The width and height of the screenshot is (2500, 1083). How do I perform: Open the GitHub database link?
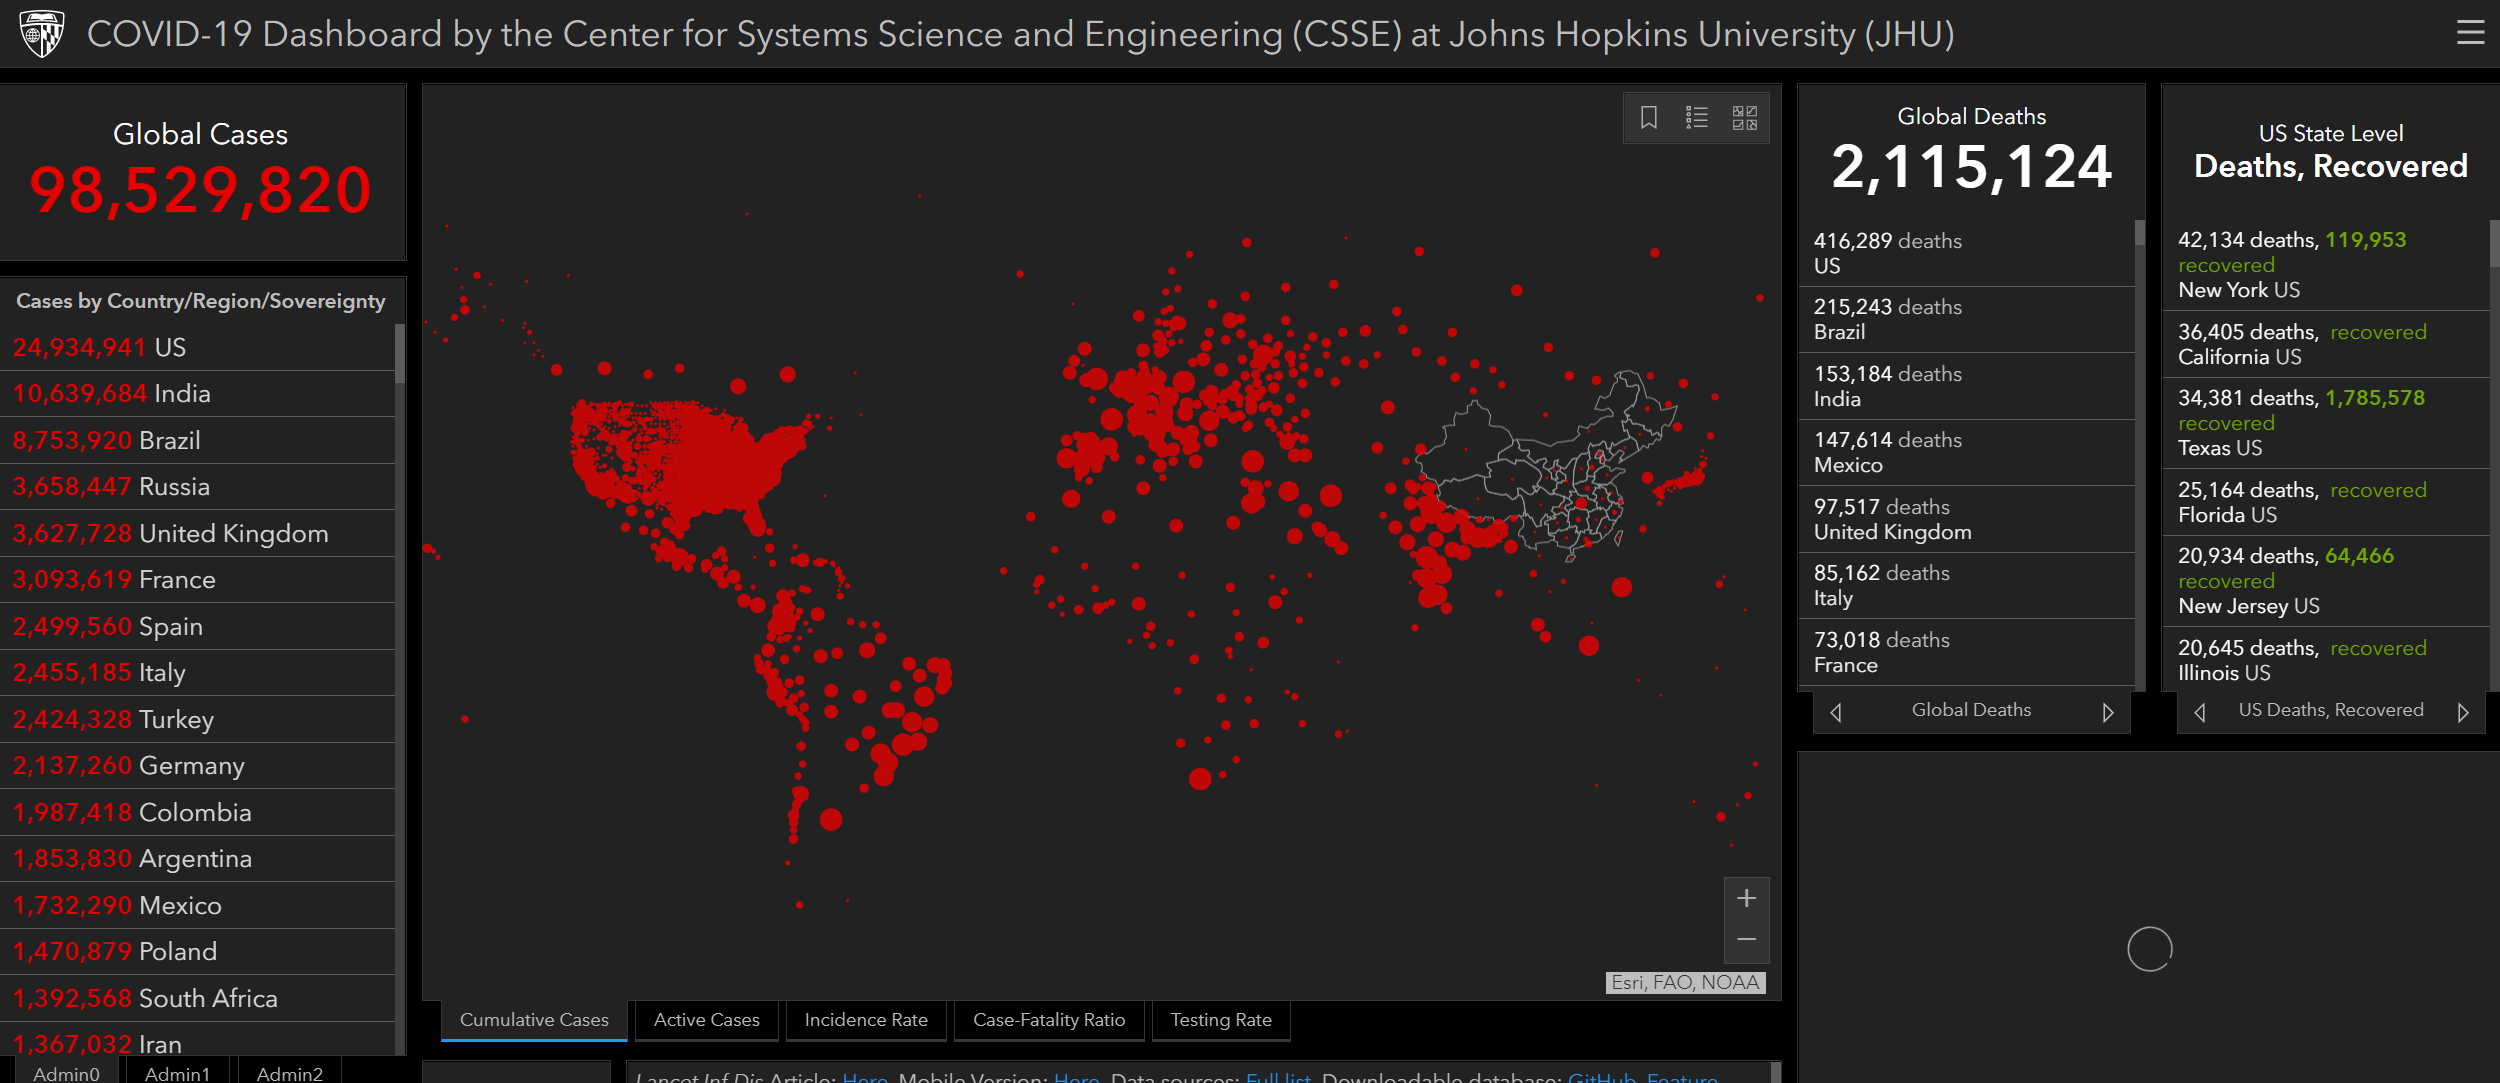point(1601,1077)
